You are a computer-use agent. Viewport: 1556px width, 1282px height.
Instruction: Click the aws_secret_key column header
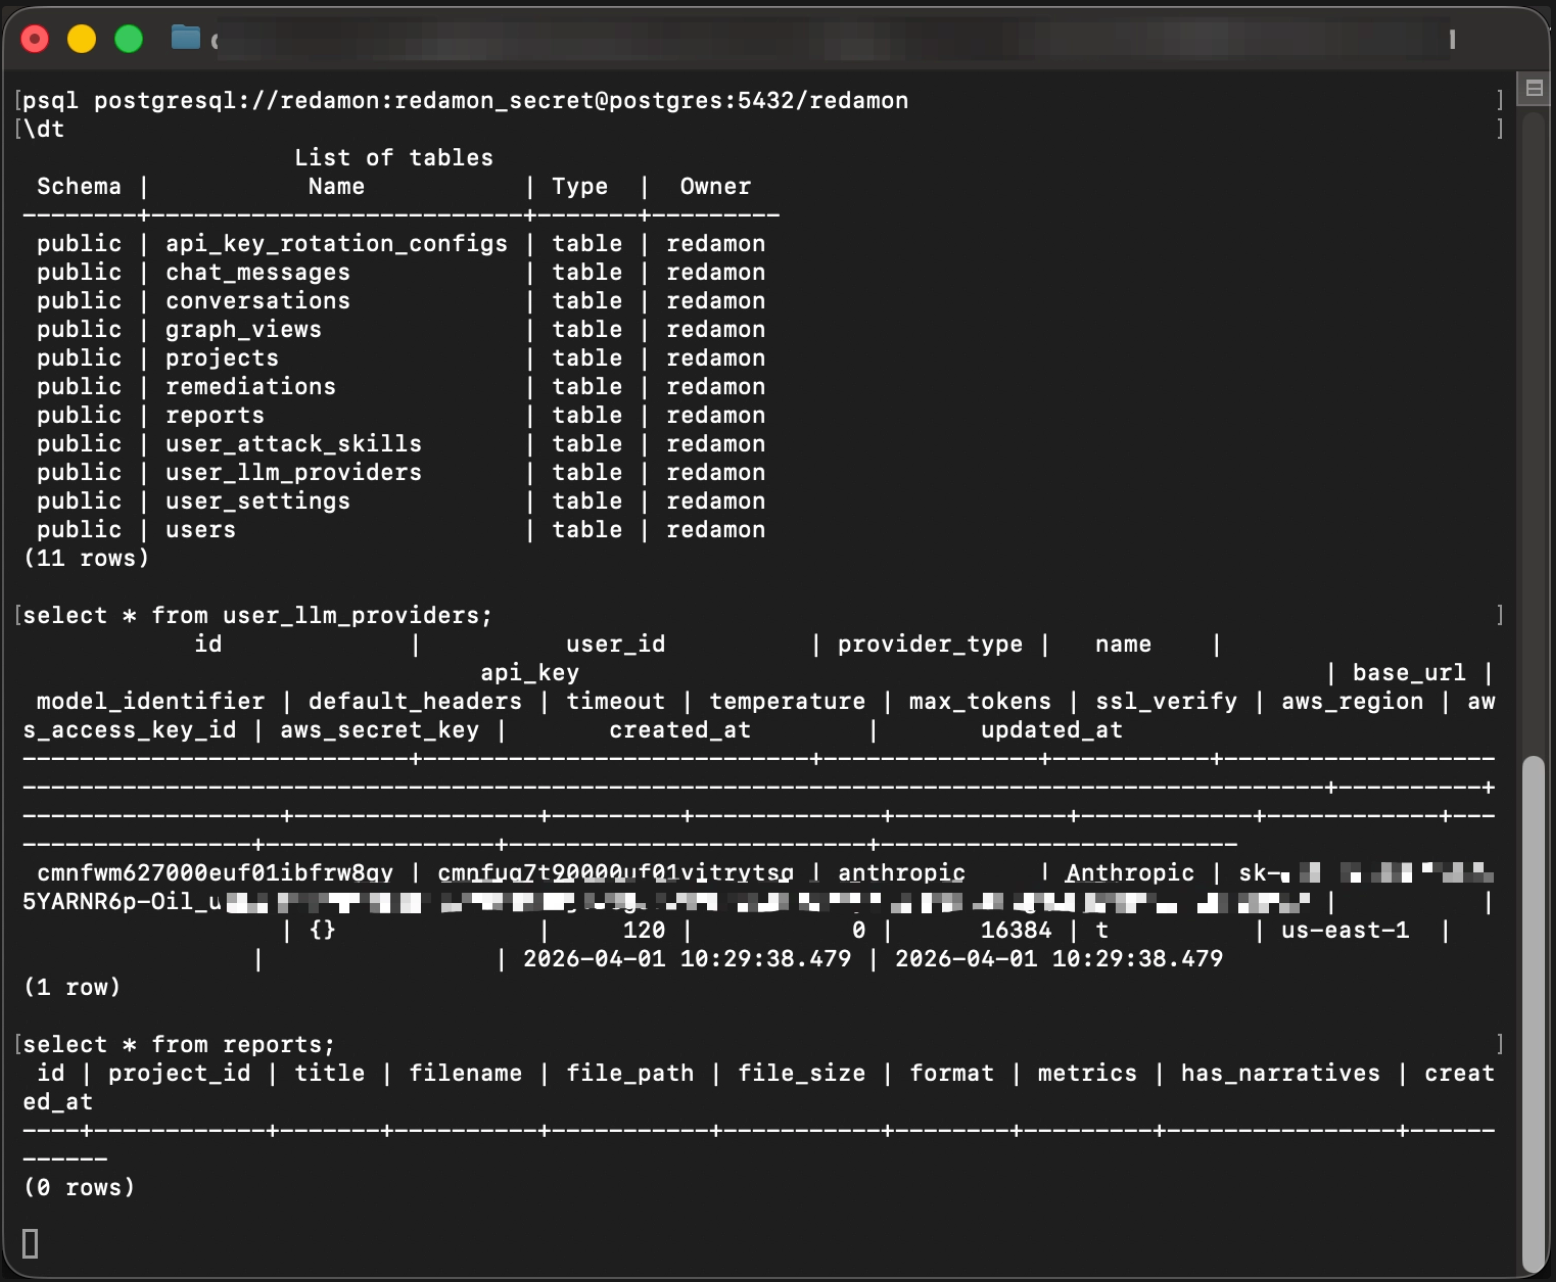click(380, 731)
